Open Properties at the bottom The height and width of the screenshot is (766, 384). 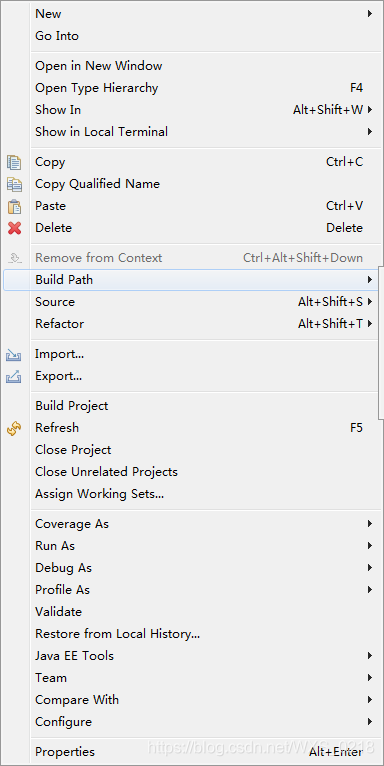click(x=65, y=752)
